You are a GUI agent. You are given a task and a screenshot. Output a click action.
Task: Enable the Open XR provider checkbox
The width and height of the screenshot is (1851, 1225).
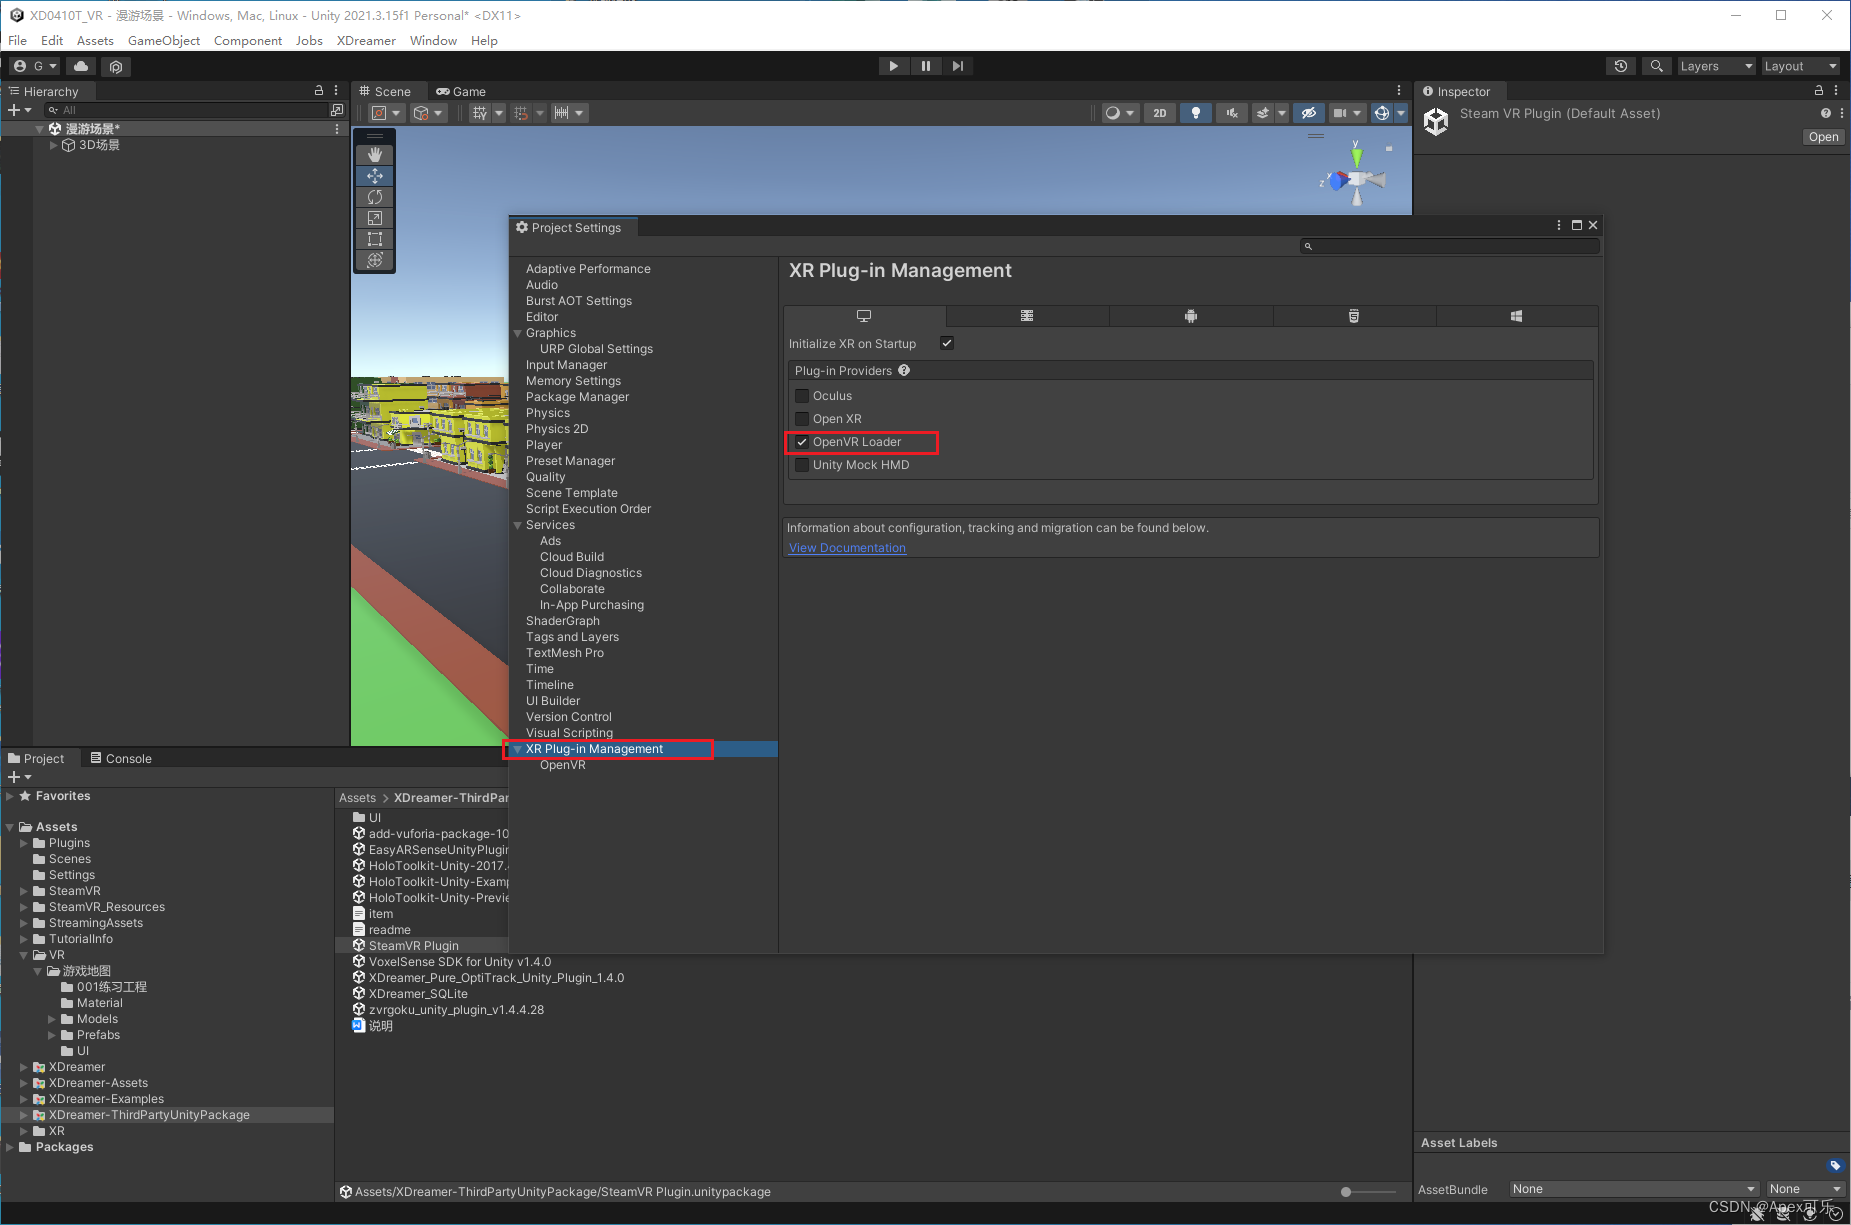point(802,419)
